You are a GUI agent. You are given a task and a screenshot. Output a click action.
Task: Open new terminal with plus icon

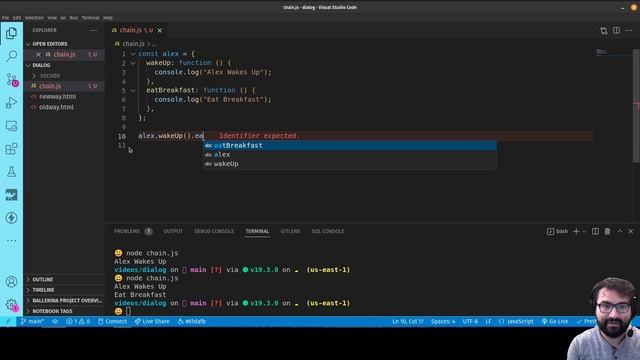pos(576,231)
